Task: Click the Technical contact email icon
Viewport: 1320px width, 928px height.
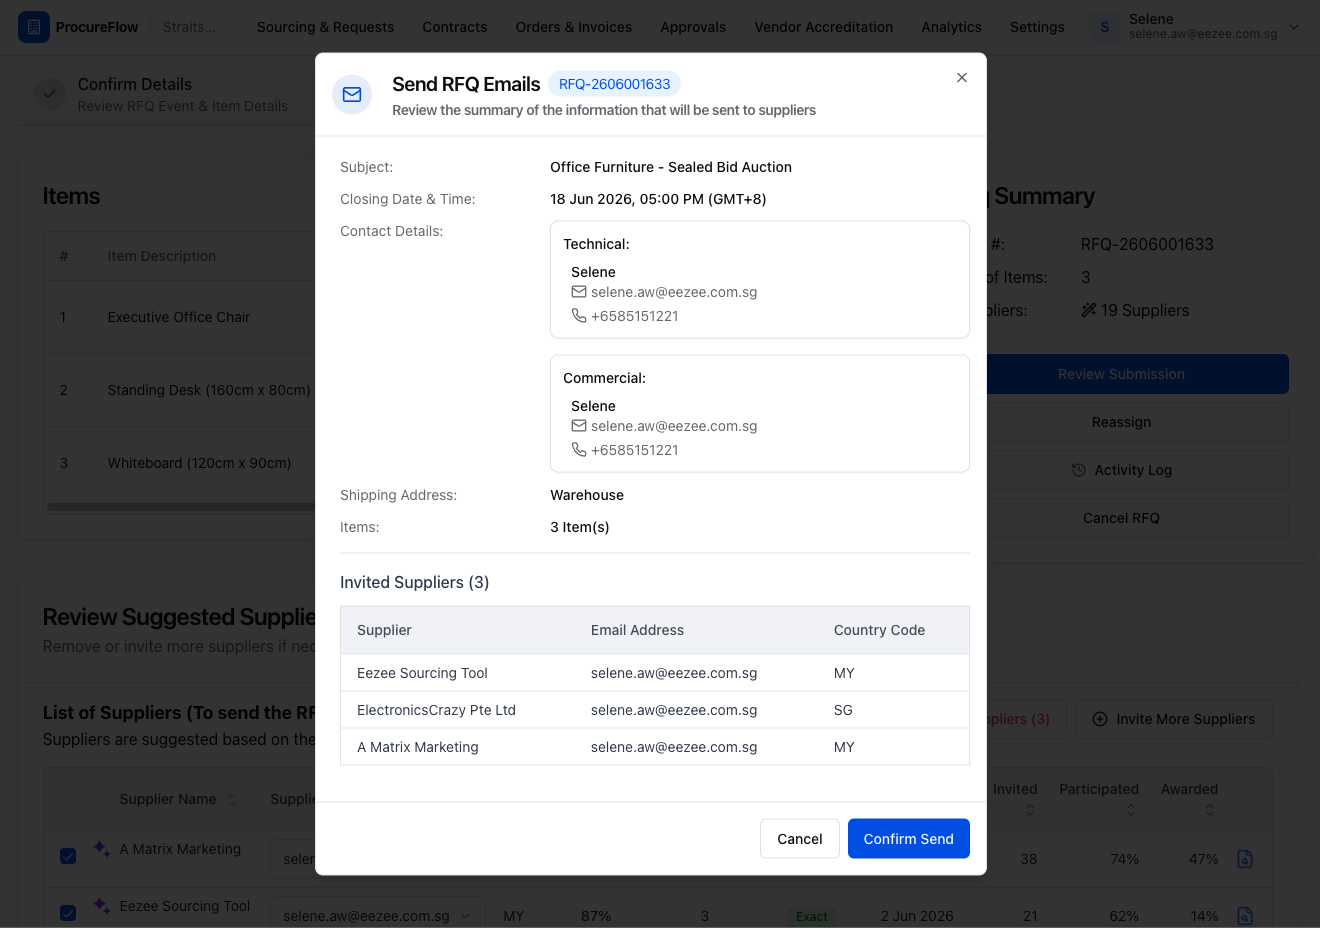Action: click(x=579, y=292)
